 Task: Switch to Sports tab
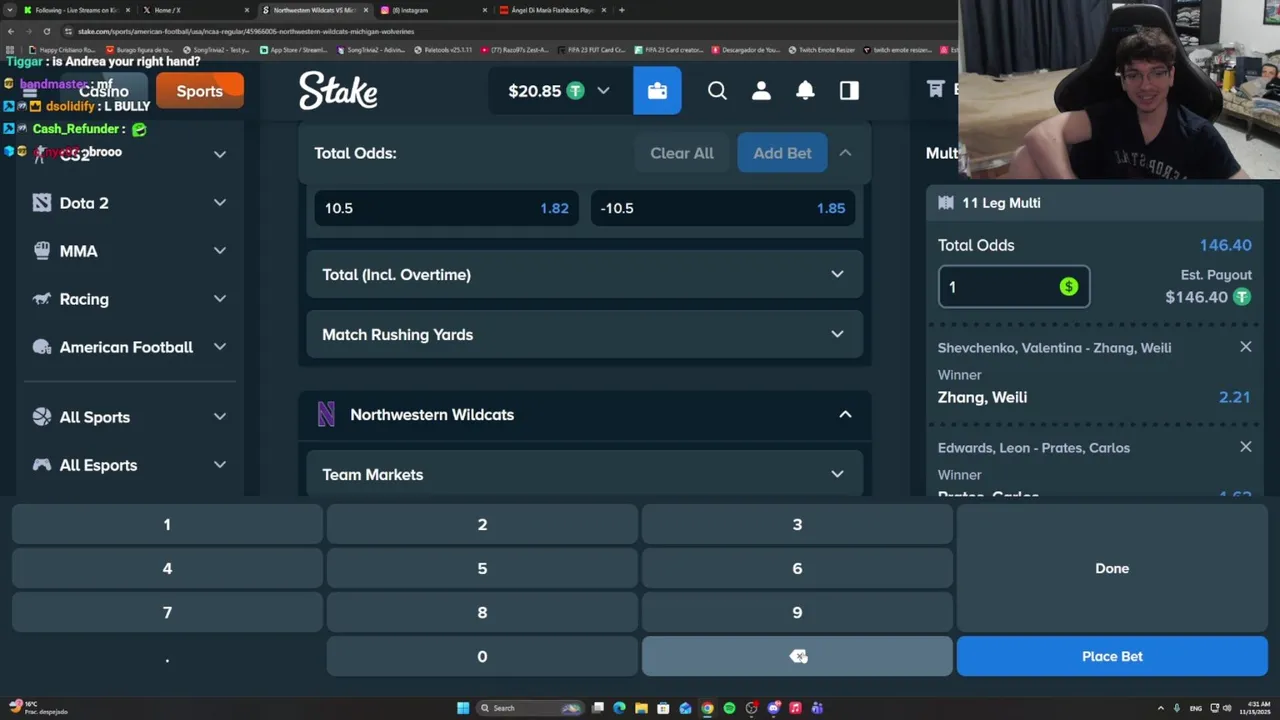(x=200, y=91)
